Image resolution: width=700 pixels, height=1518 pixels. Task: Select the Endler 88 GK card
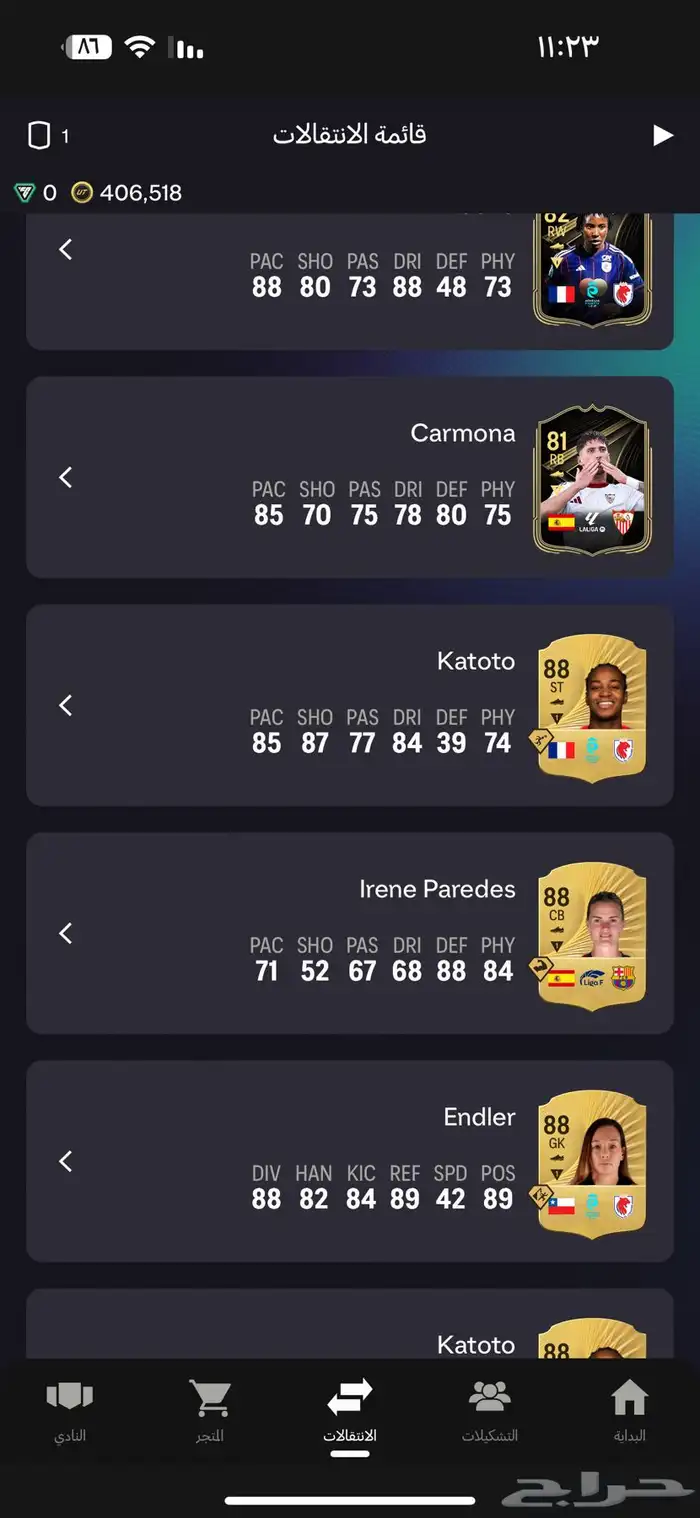point(590,1162)
